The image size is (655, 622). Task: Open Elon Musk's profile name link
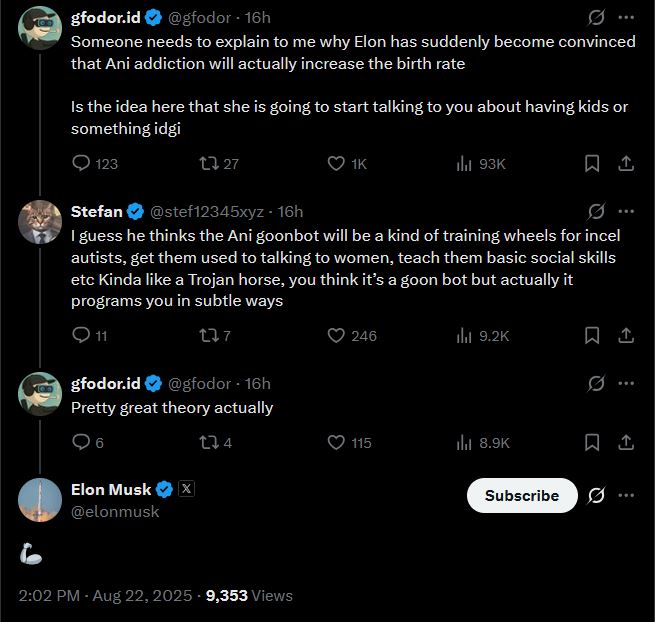click(x=111, y=489)
